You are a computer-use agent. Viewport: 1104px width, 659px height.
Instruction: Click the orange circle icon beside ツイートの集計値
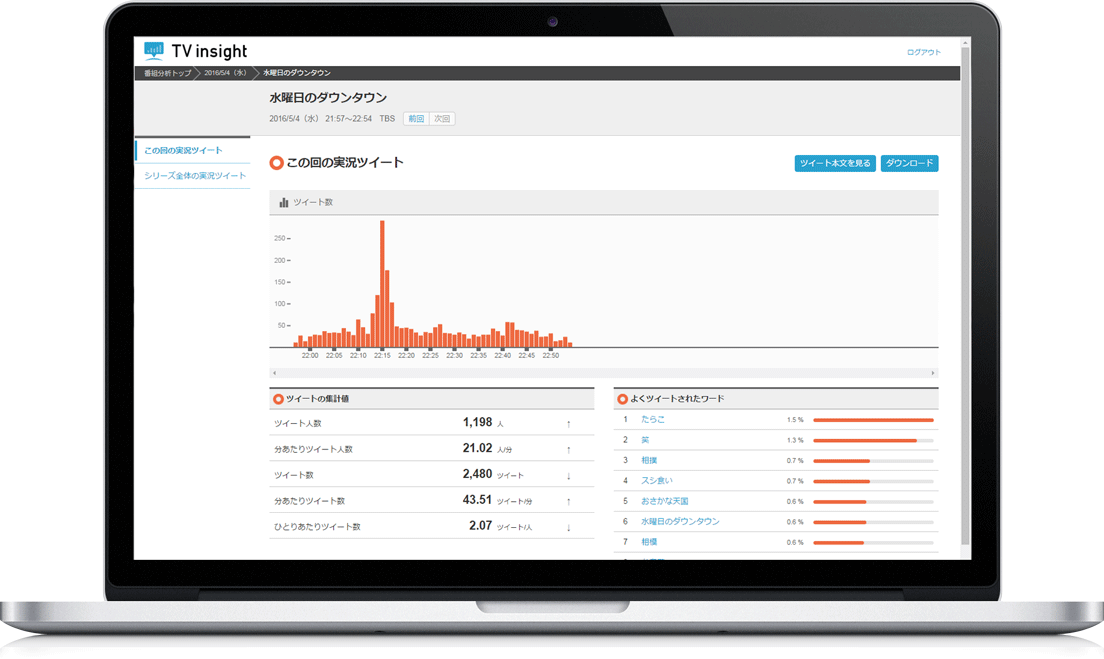[278, 399]
